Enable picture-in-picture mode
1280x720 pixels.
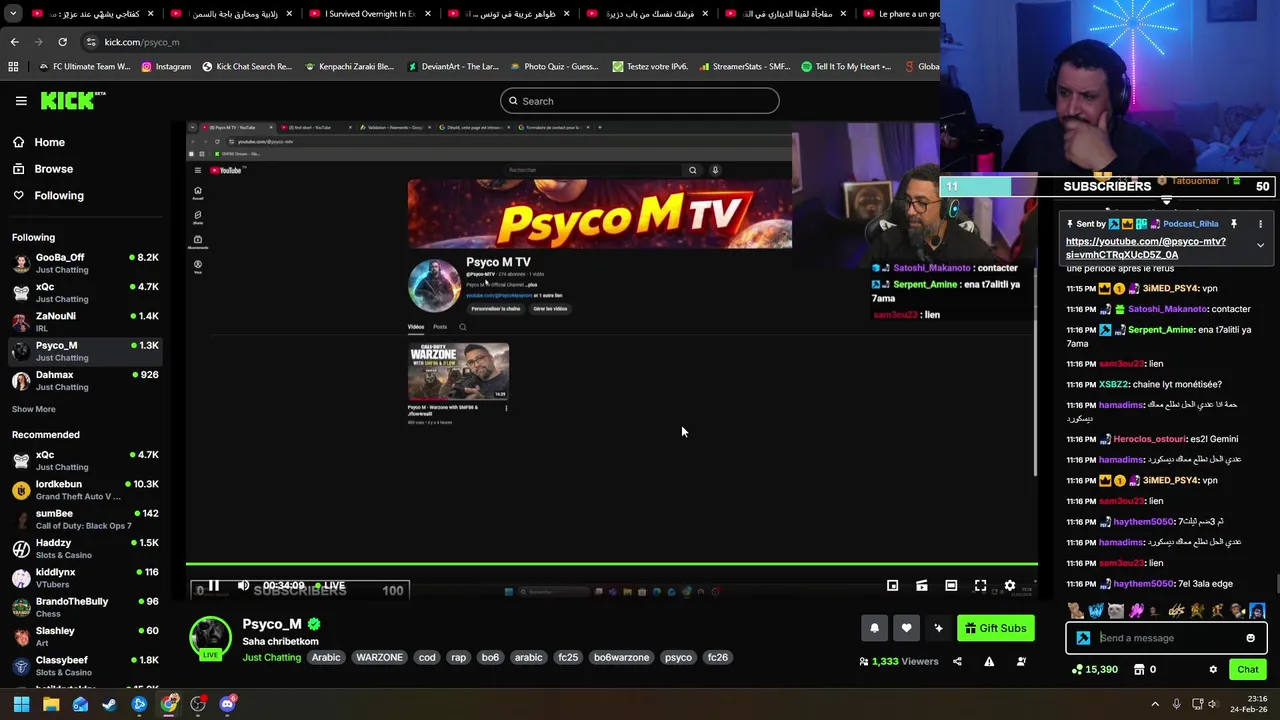point(893,586)
